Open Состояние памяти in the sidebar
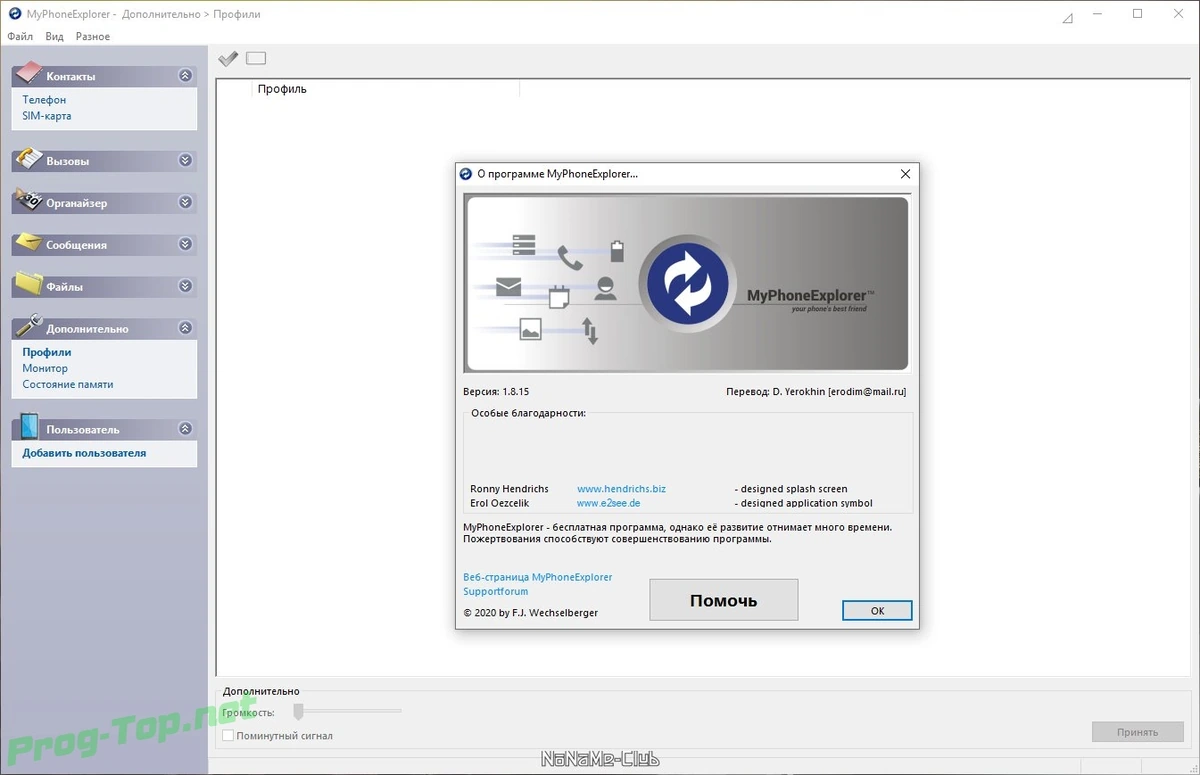Viewport: 1200px width, 775px height. [68, 384]
